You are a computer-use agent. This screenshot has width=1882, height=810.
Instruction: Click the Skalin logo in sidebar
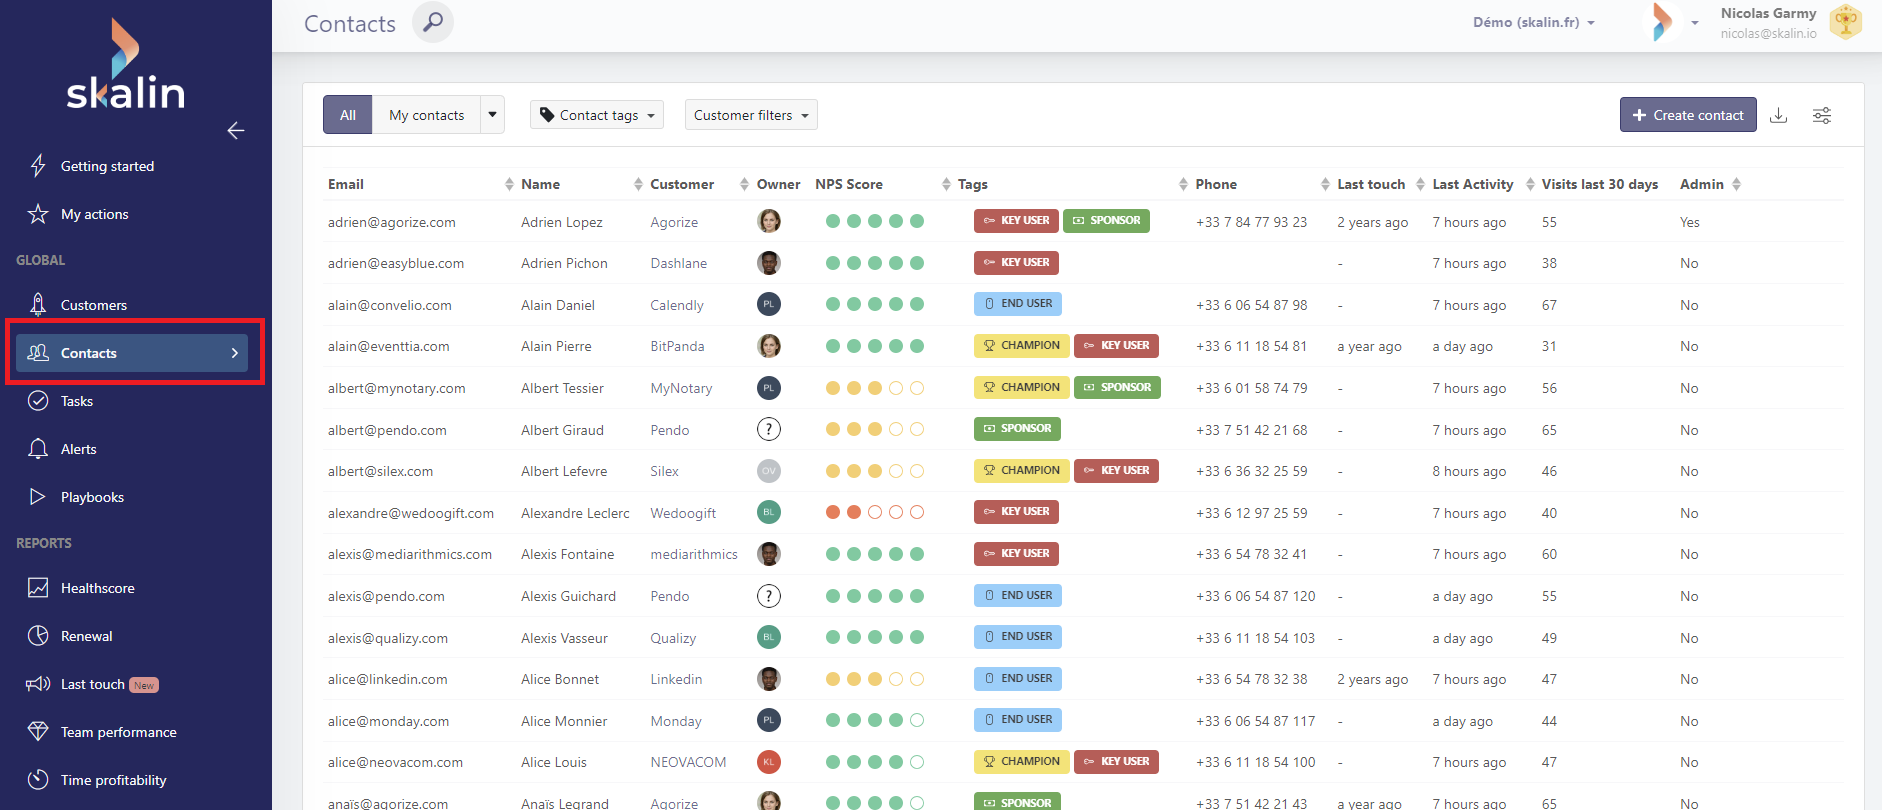tap(125, 65)
